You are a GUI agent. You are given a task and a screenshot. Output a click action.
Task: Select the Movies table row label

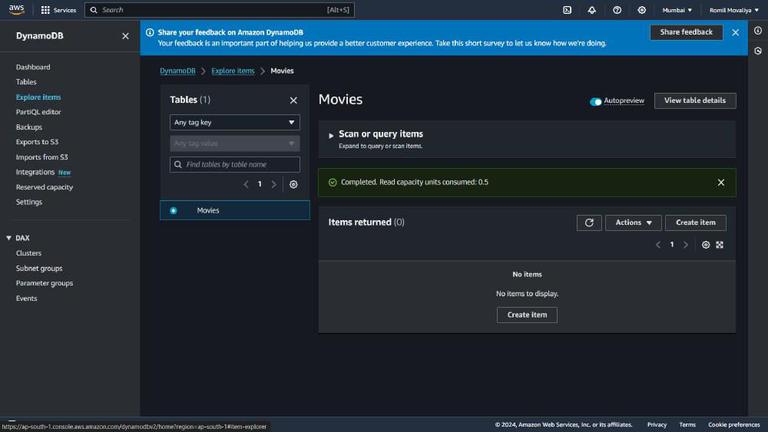[208, 210]
